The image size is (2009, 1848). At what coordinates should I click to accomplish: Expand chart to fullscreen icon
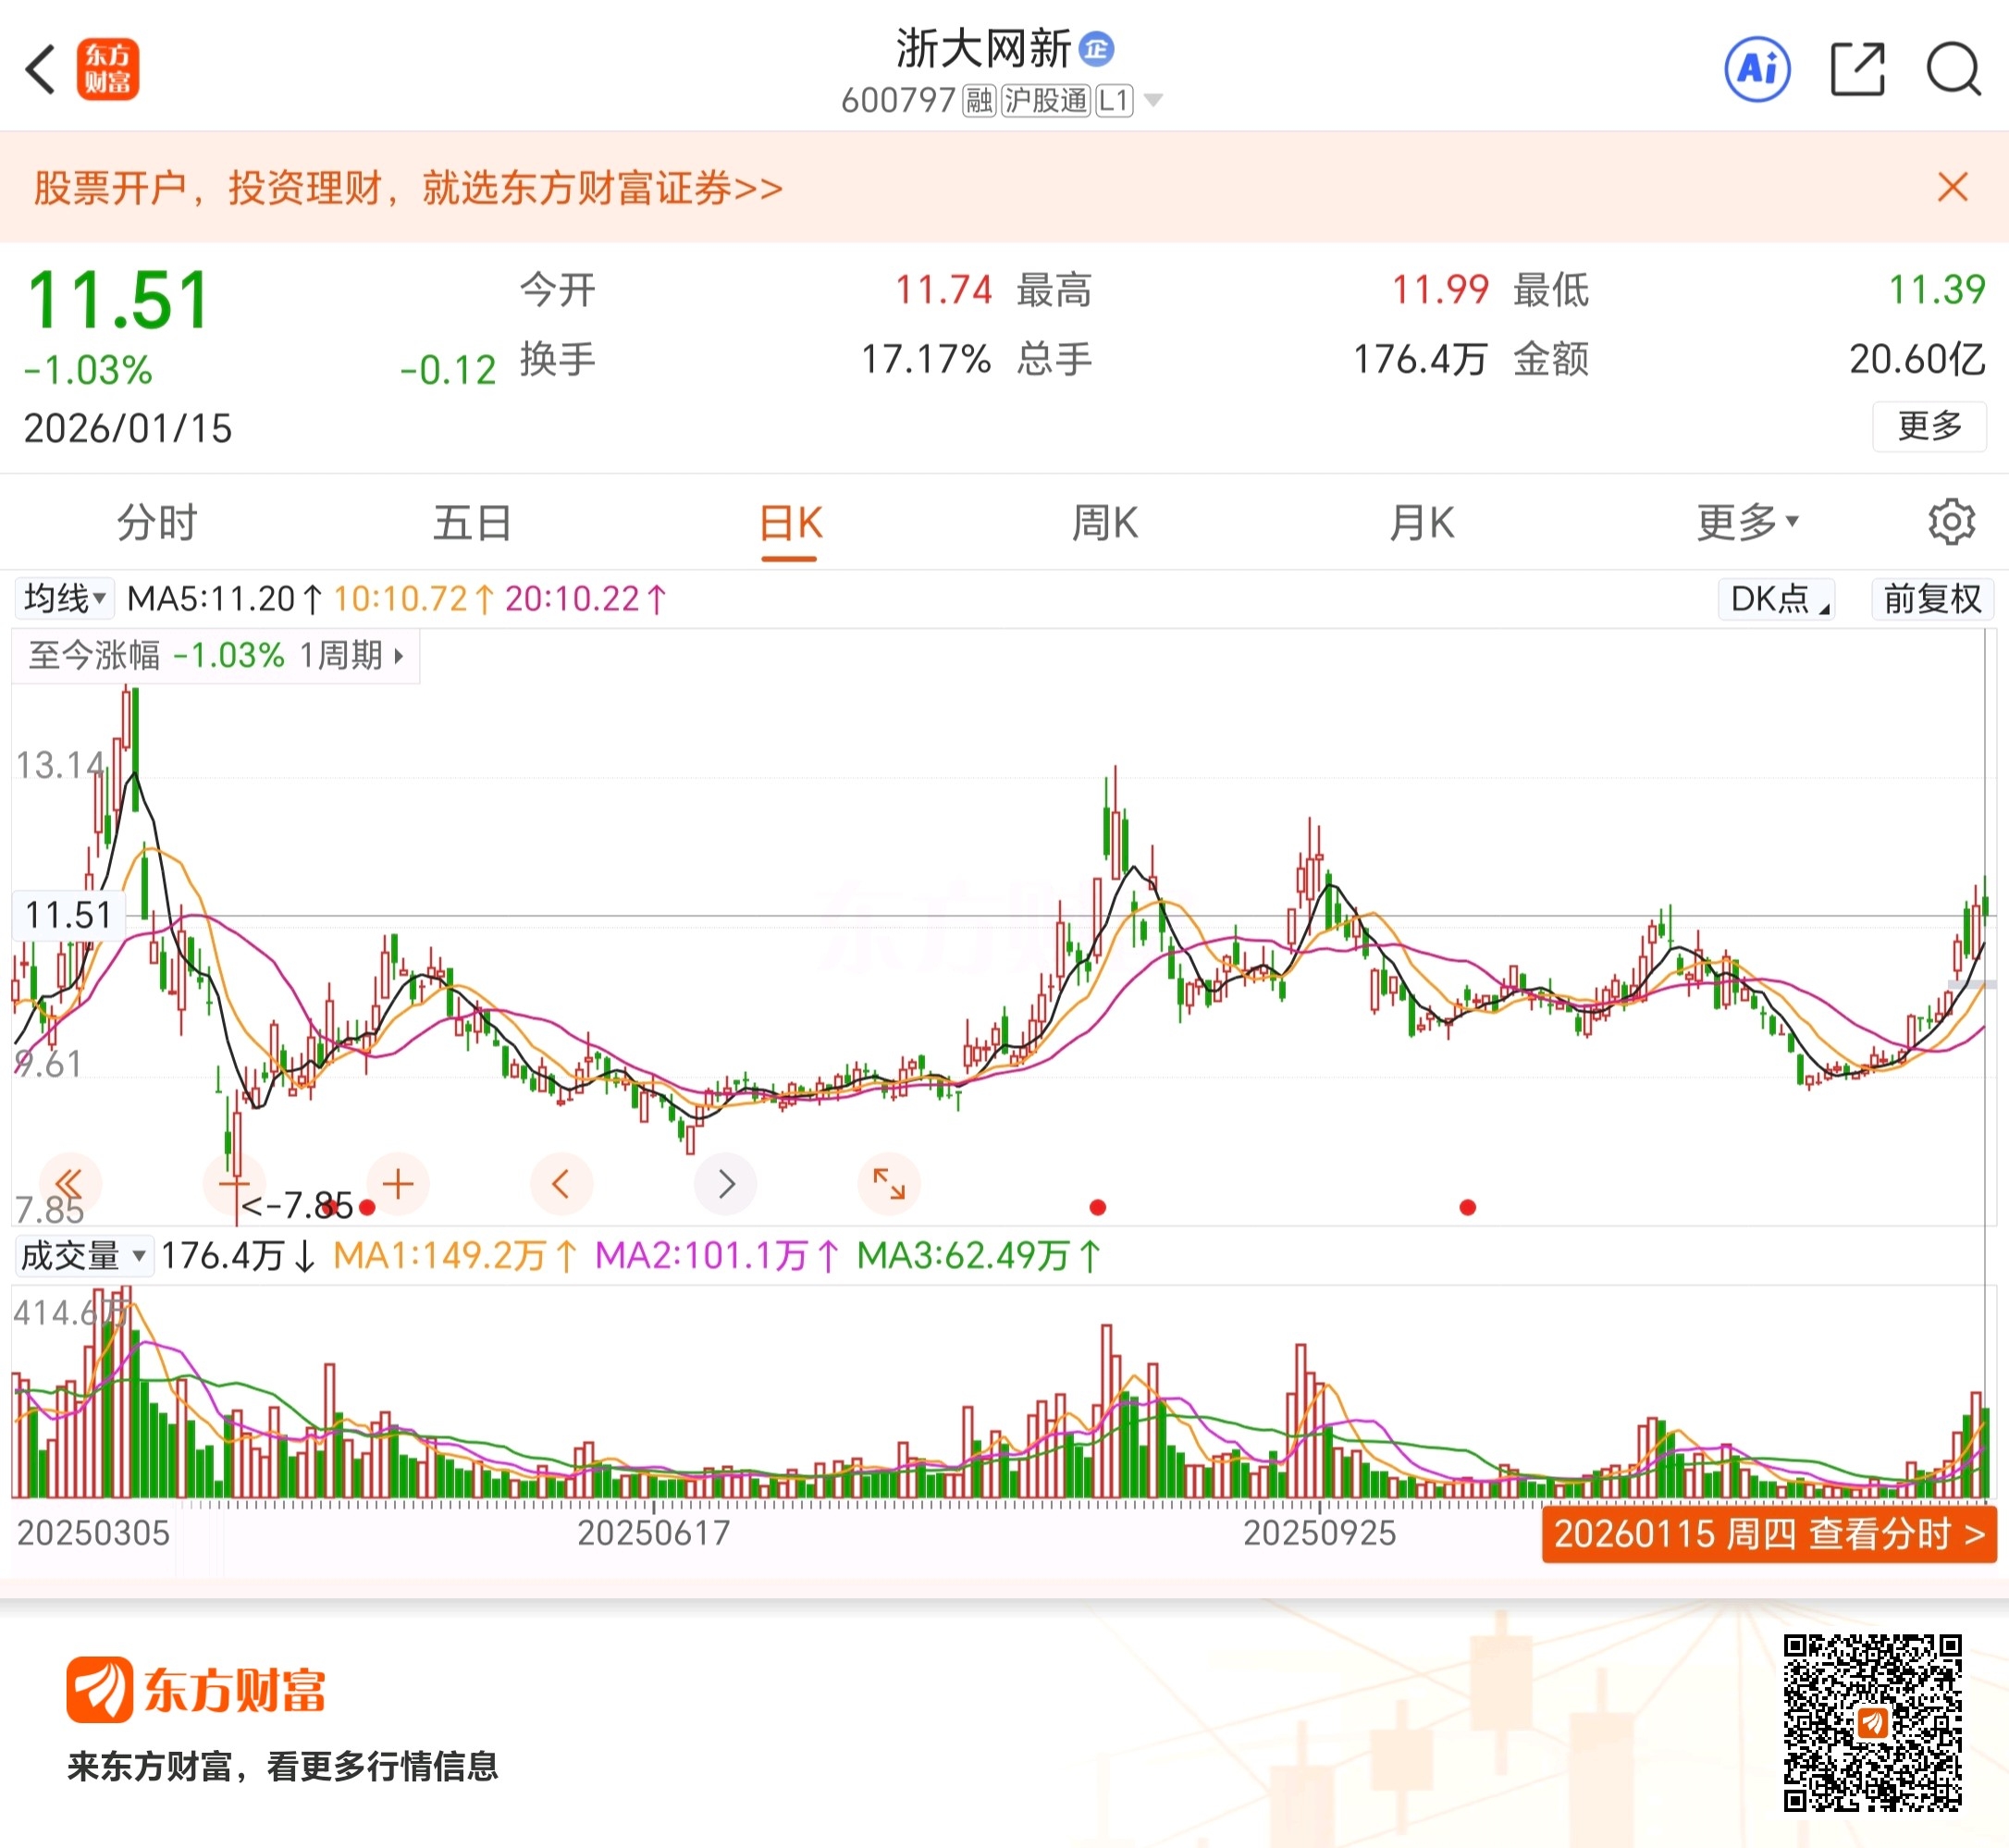[x=888, y=1184]
